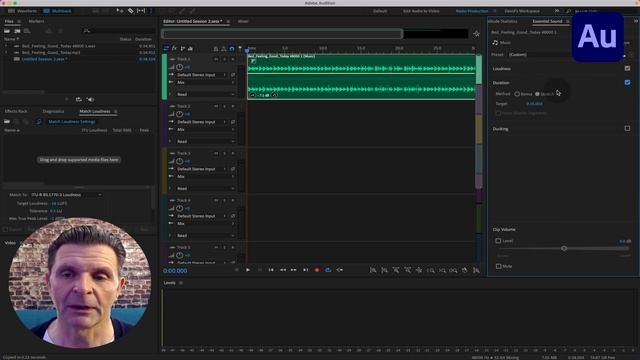Viewport: 640px width, 360px height.
Task: Mute Track 1
Action: 216,59
